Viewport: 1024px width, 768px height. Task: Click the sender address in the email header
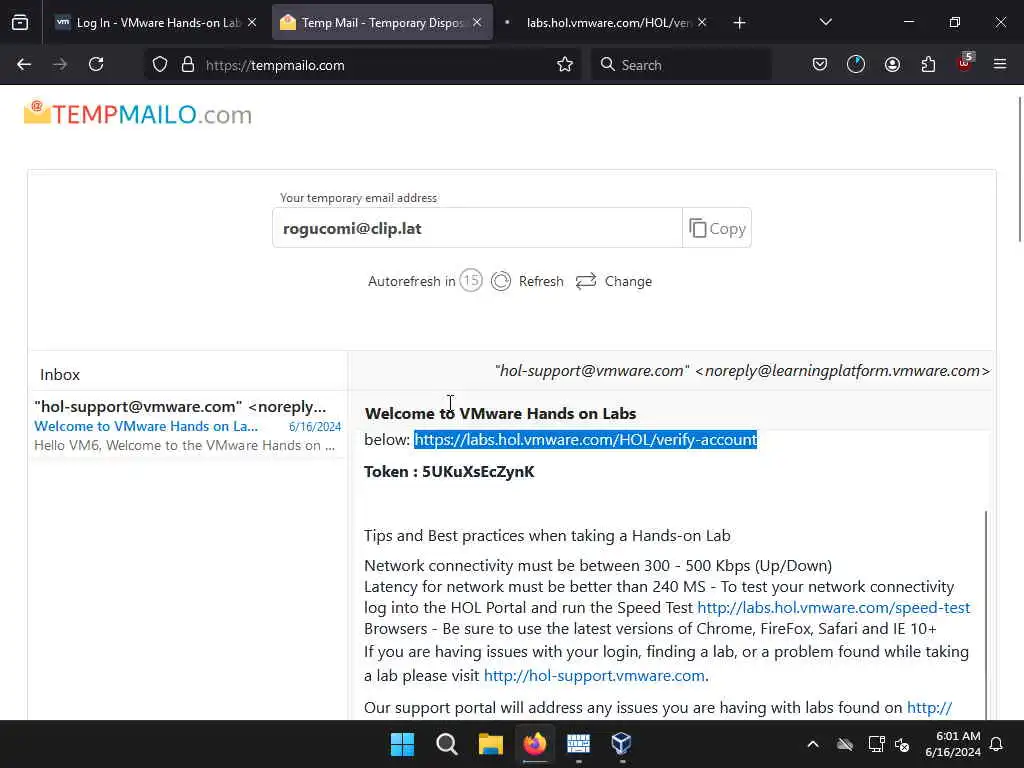[743, 371]
